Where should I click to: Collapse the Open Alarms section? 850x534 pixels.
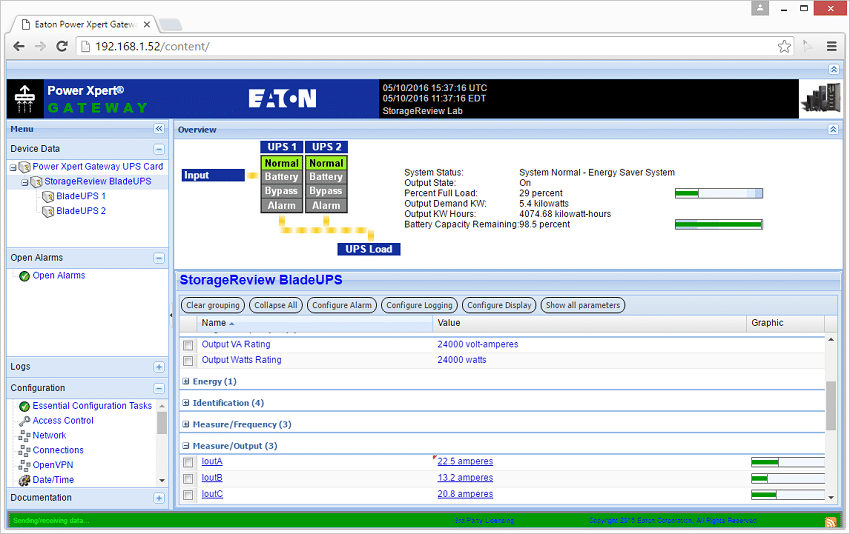tap(159, 258)
